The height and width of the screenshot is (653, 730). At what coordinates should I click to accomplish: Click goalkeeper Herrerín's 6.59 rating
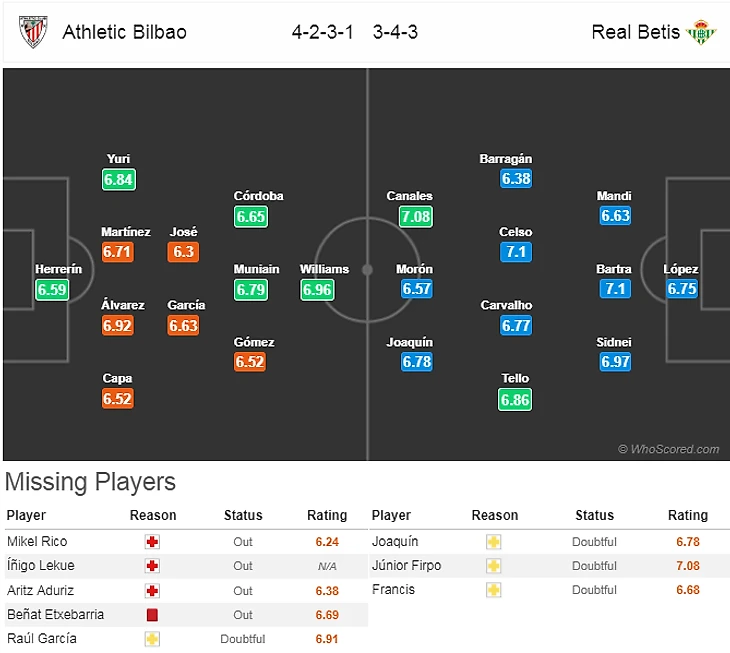click(51, 290)
